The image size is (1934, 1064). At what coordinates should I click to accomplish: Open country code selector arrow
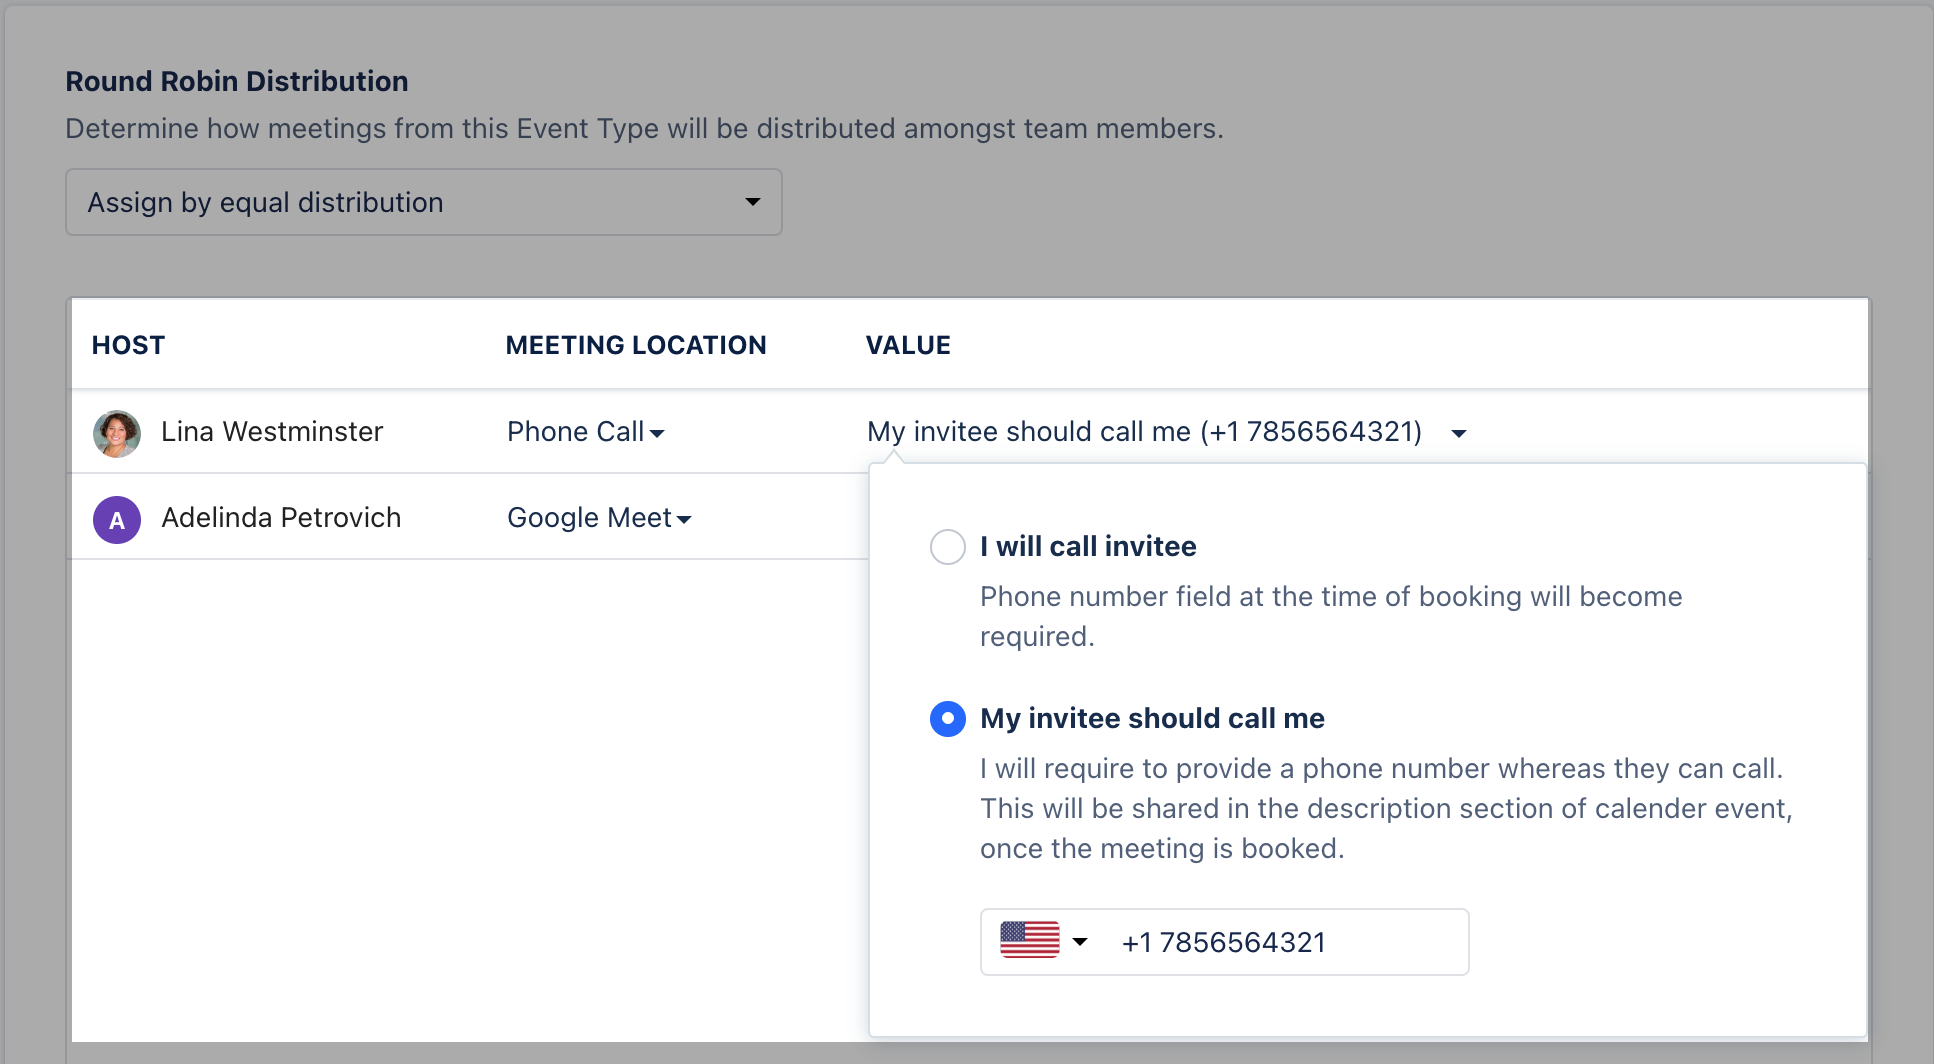coord(1080,942)
